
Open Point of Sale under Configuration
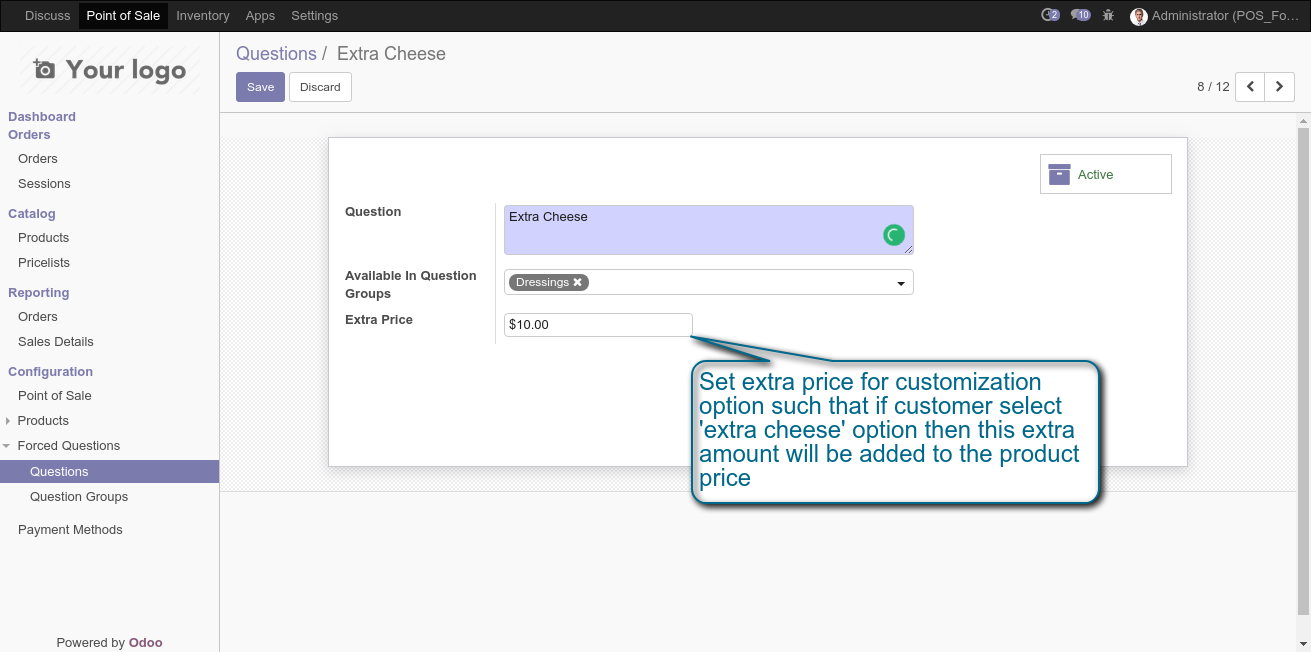[55, 396]
